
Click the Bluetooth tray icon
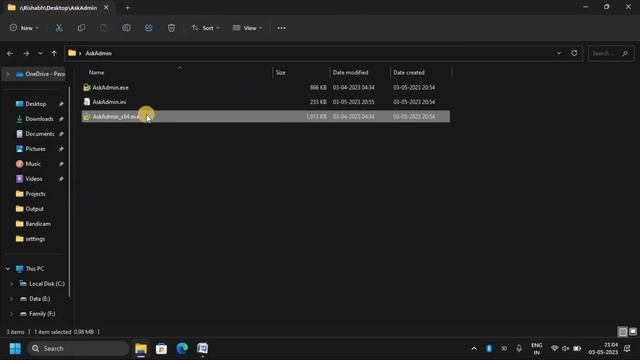point(489,349)
